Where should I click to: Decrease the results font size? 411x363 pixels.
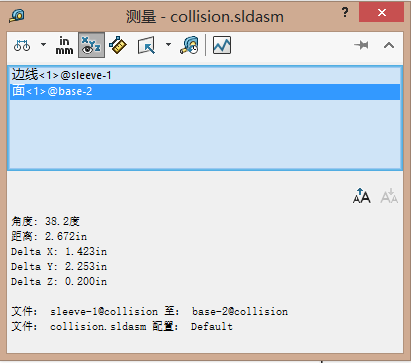click(389, 196)
